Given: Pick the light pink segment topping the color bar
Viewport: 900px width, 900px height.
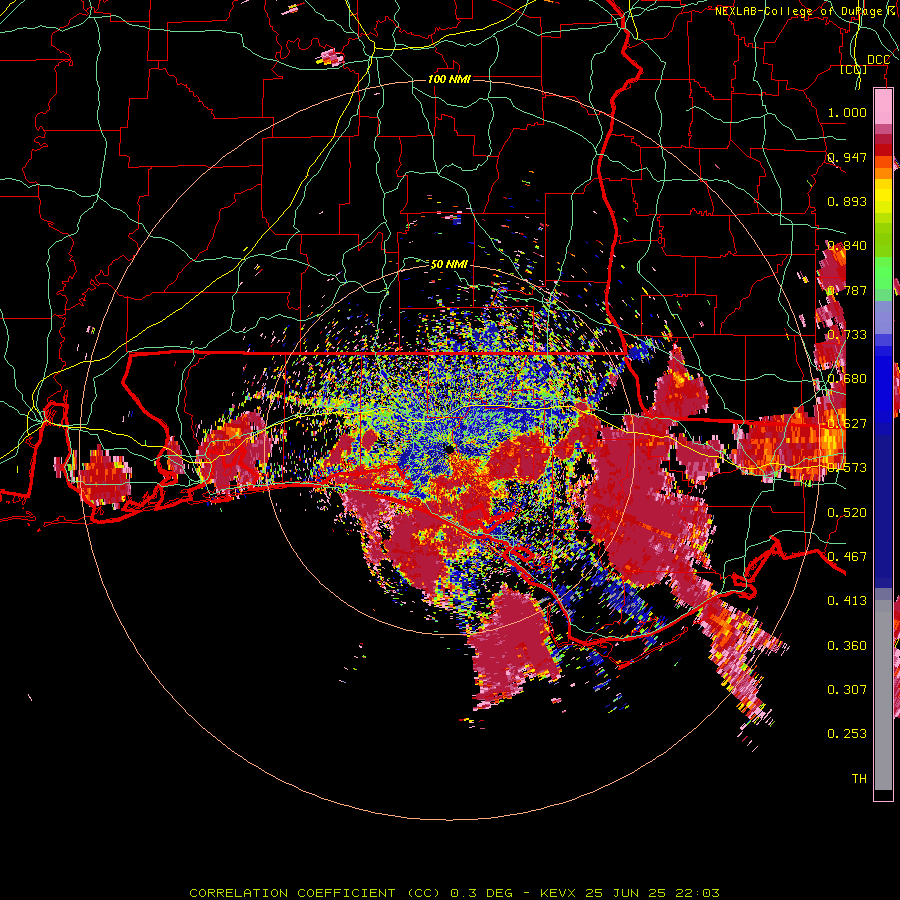Looking at the screenshot, I should (883, 106).
